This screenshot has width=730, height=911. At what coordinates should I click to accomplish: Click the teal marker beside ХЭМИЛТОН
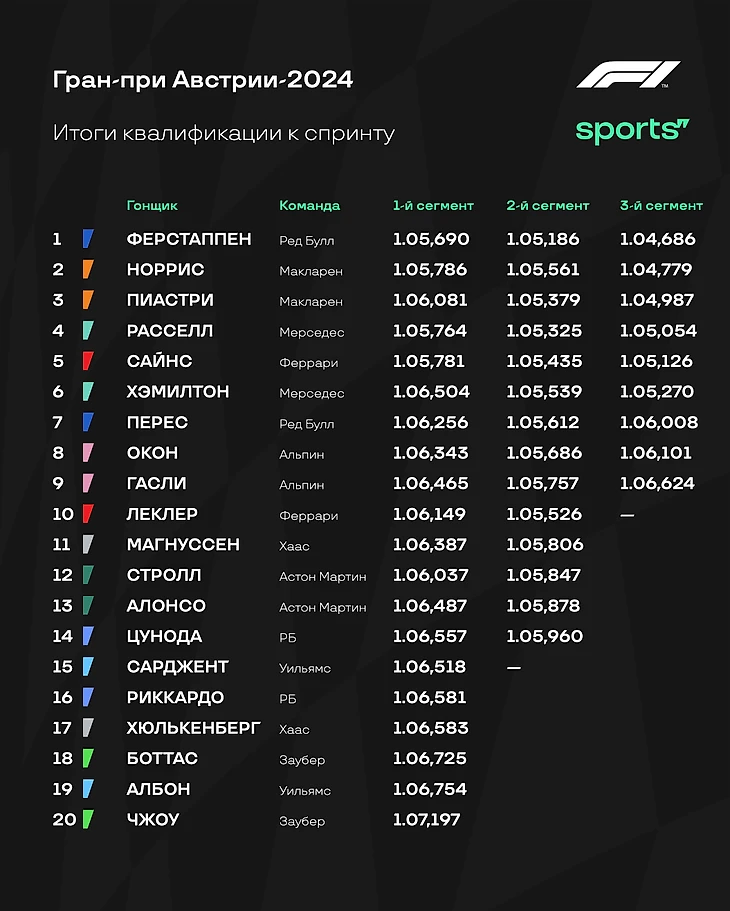[88, 392]
